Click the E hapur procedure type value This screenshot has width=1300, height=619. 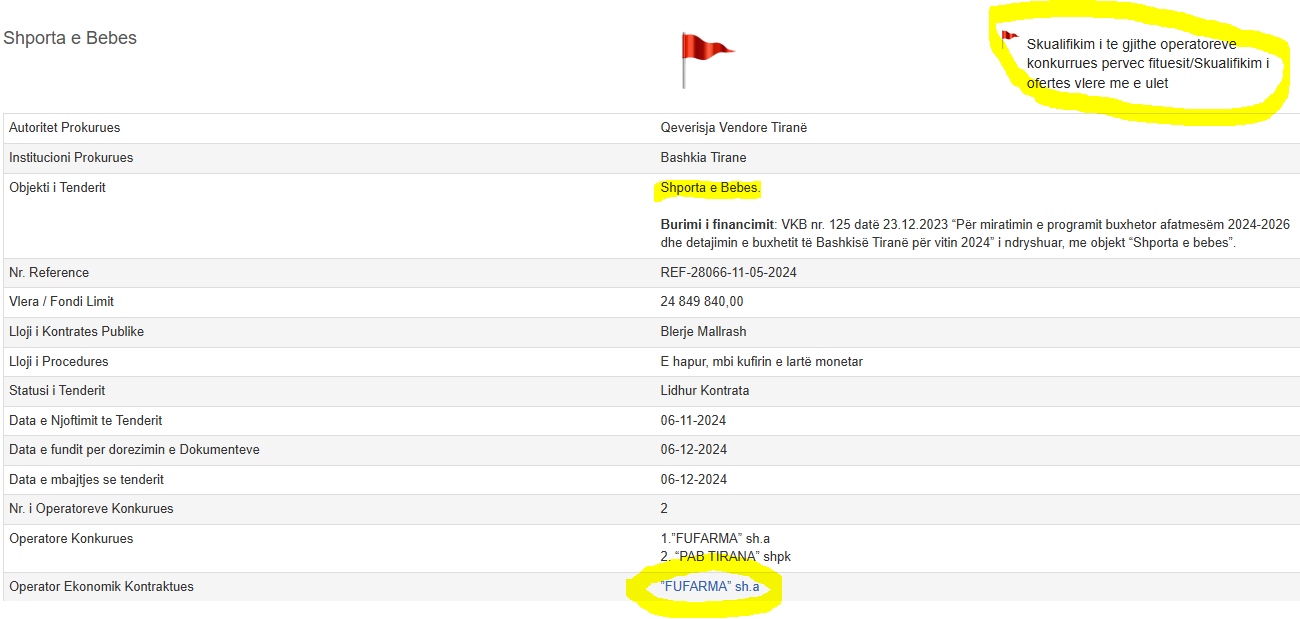pos(761,362)
